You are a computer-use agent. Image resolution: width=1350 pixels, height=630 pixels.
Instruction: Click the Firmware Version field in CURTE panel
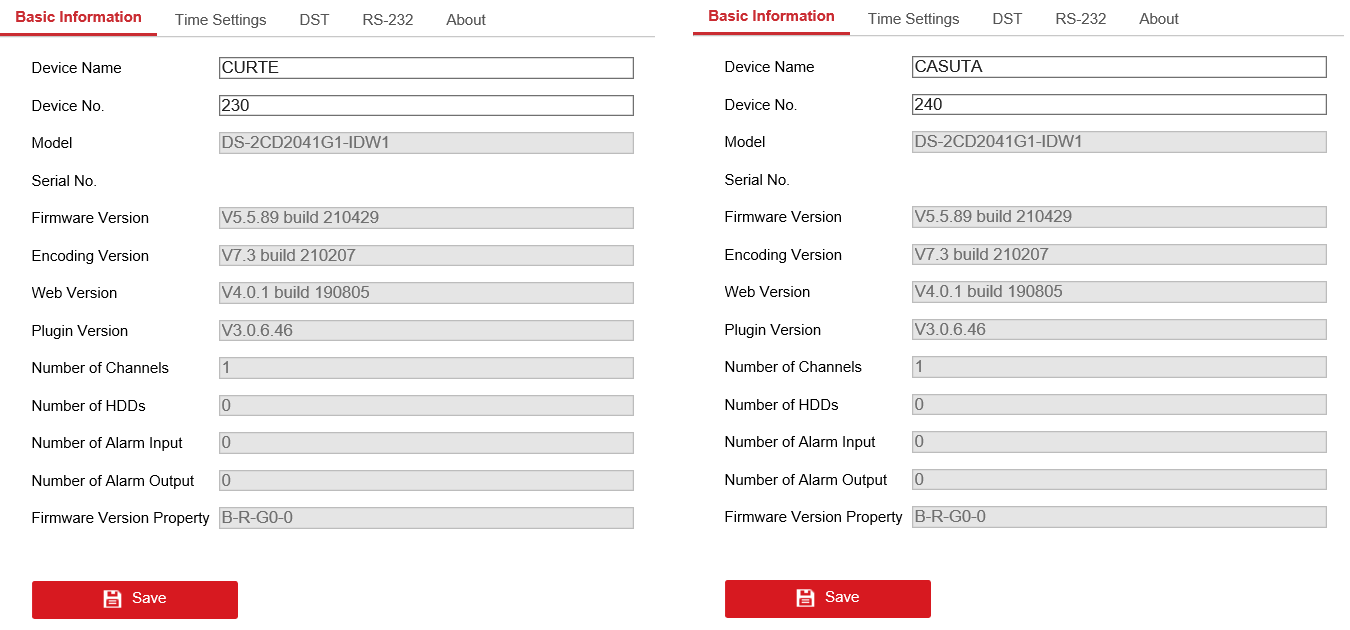tap(426, 218)
